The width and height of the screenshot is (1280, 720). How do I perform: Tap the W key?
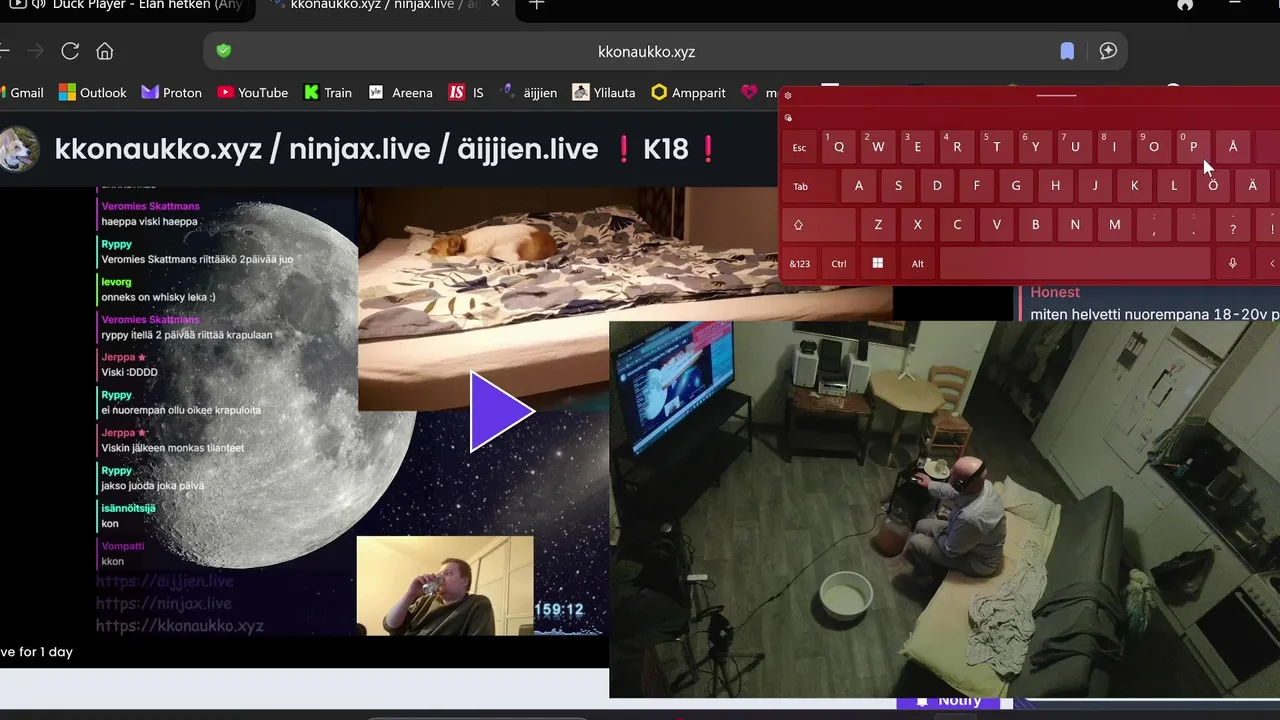pyautogui.click(x=878, y=147)
